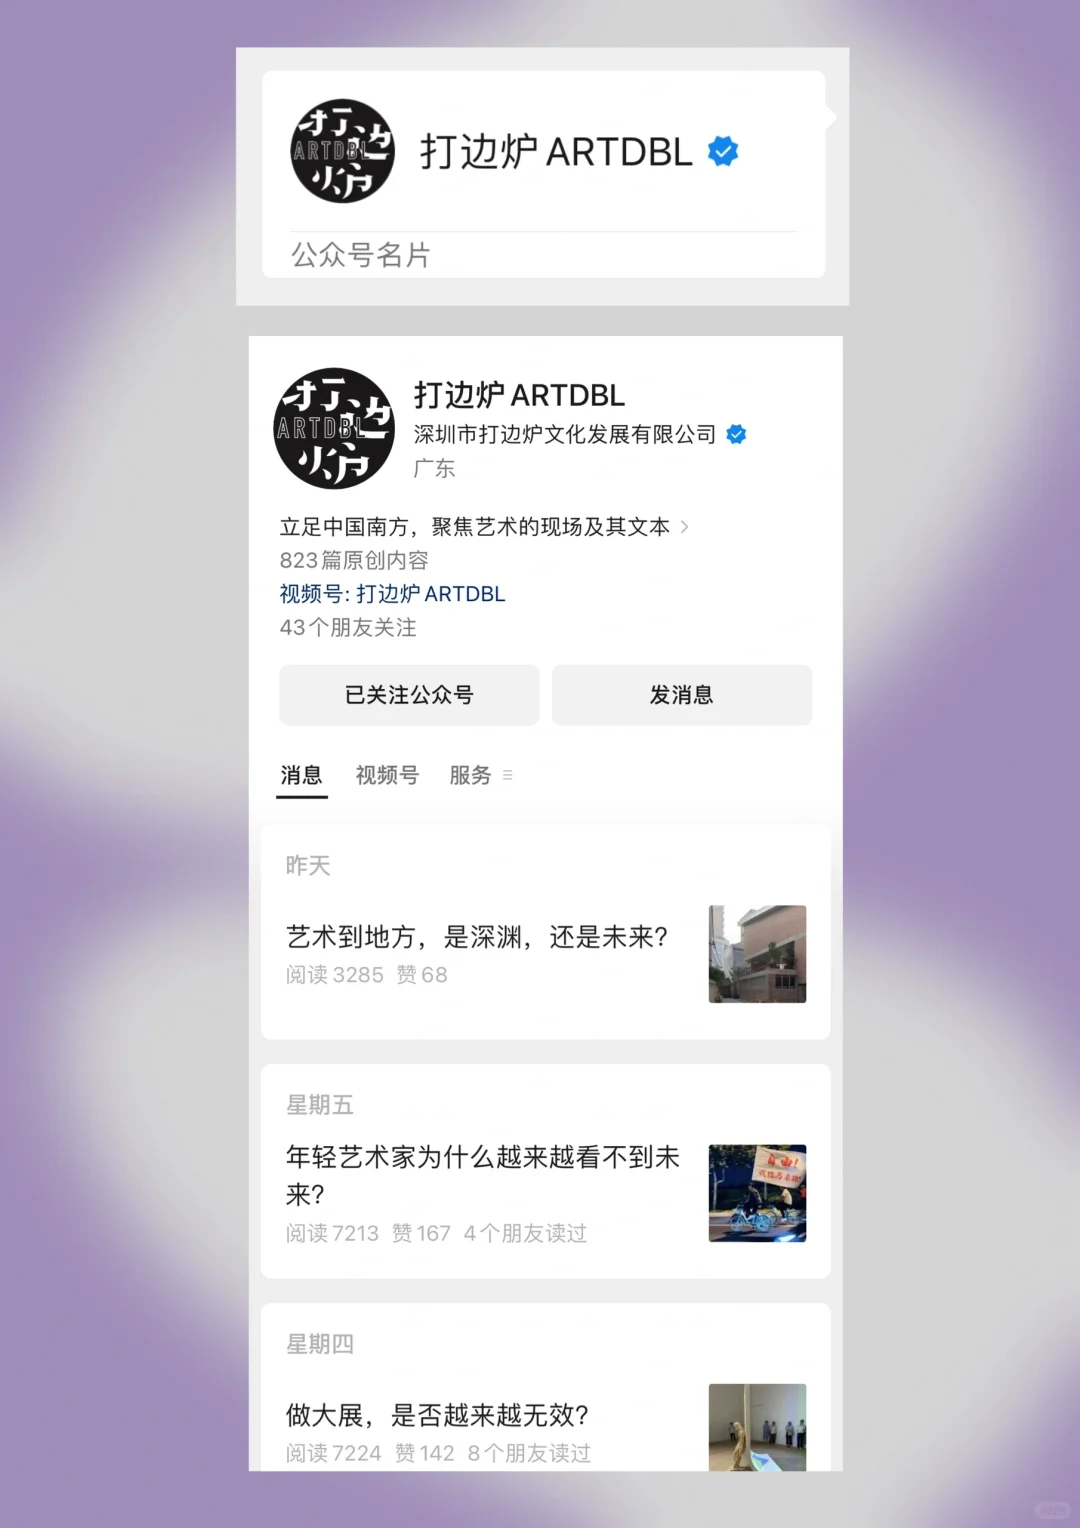Click the 43个朋友关注 text
Viewport: 1080px width, 1528px height.
pos(348,627)
